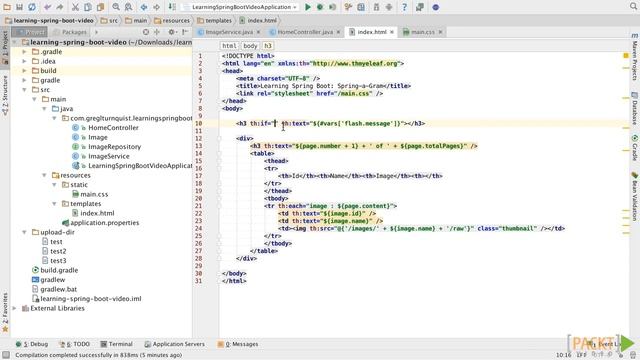This screenshot has height=360, width=640.
Task: Click the resources breadcrumb in navigation bar
Action: [x=172, y=20]
